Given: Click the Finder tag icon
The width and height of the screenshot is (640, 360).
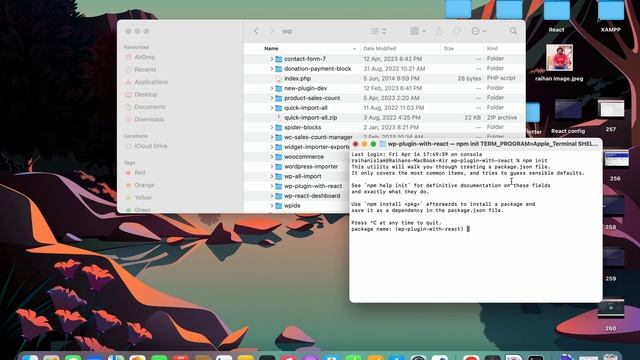Looking at the screenshot, I should pyautogui.click(x=456, y=31).
